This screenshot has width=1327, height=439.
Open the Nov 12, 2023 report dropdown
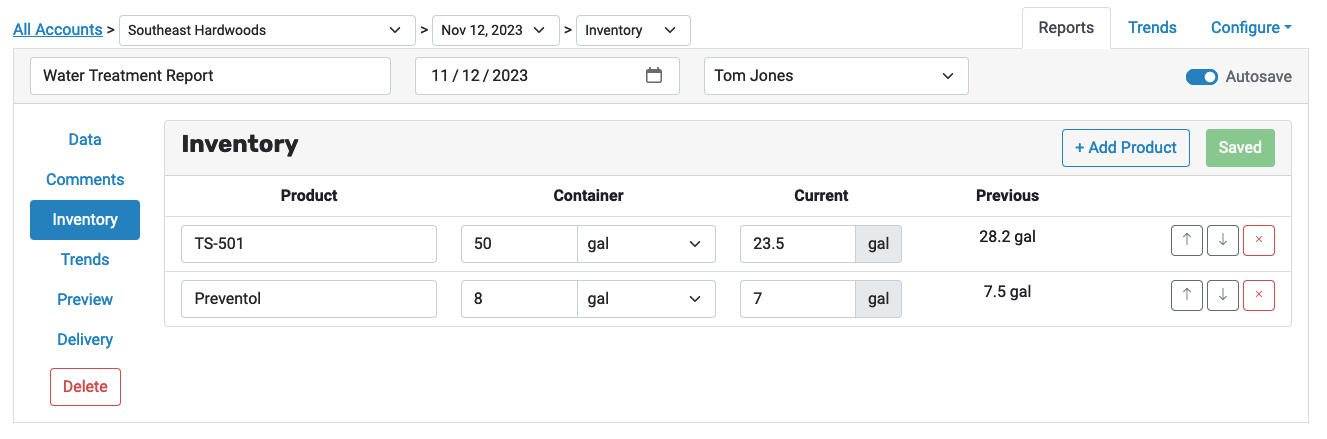[495, 30]
